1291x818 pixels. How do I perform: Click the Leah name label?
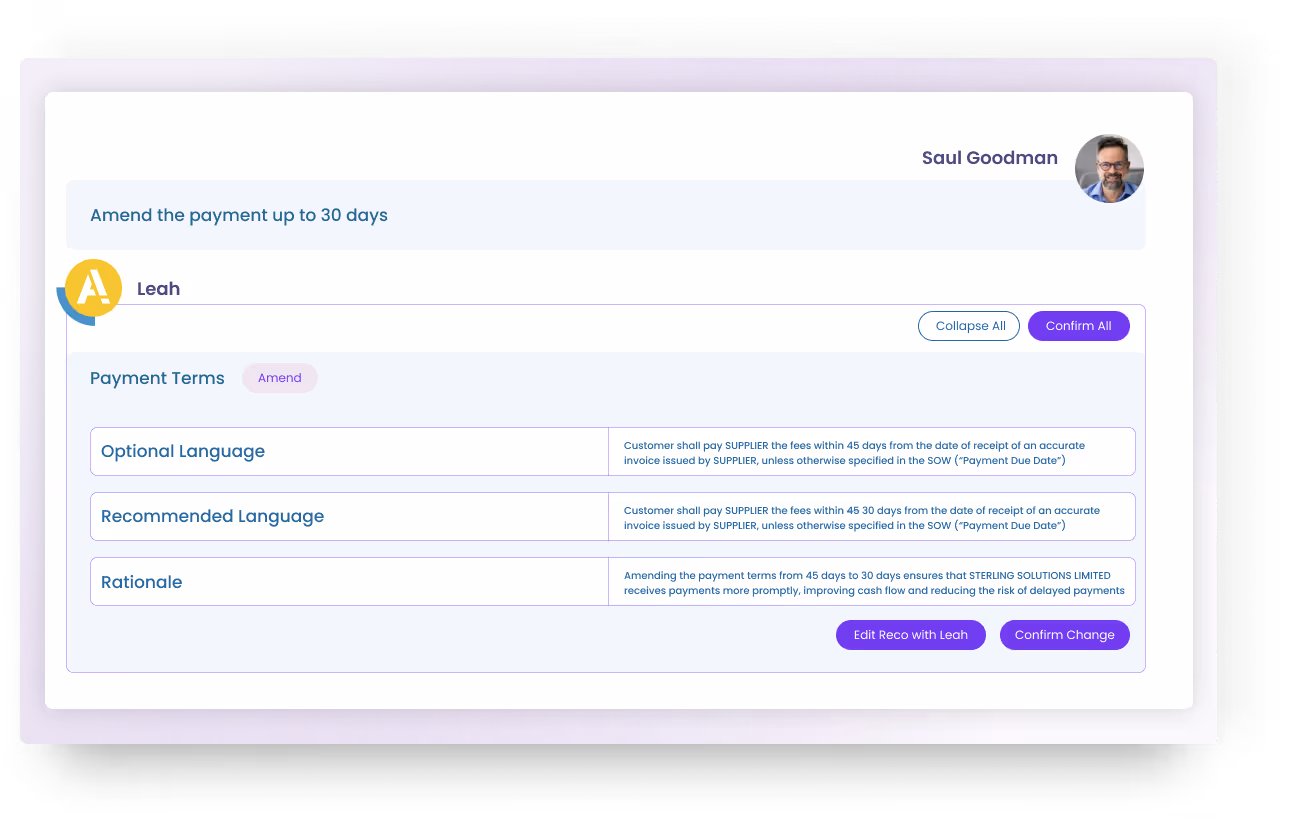click(158, 289)
